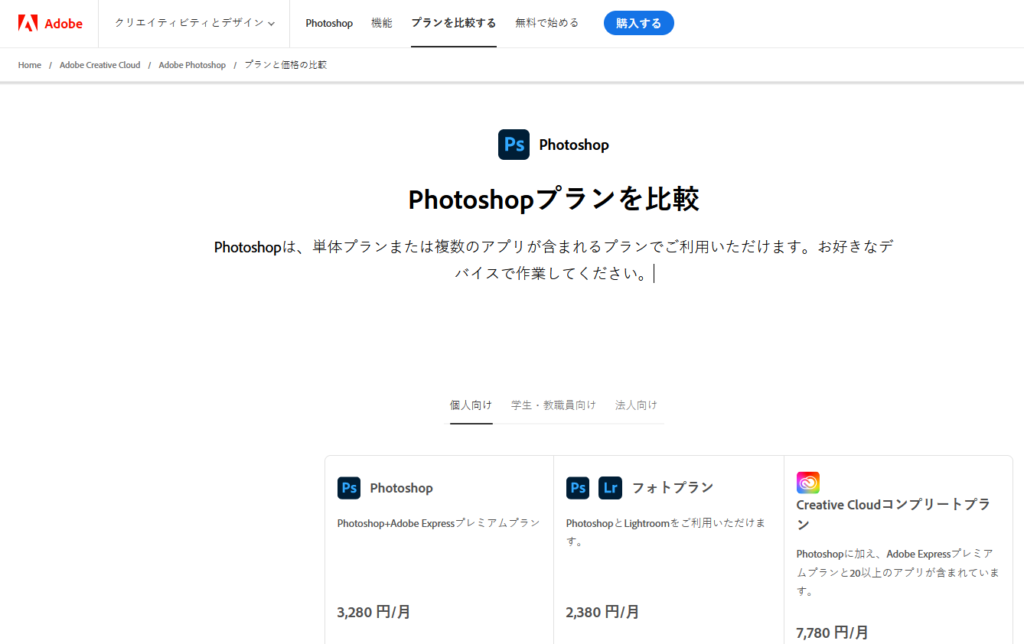The image size is (1024, 644).
Task: Expand the クリエイティビティとデザイン dropdown
Action: [193, 22]
